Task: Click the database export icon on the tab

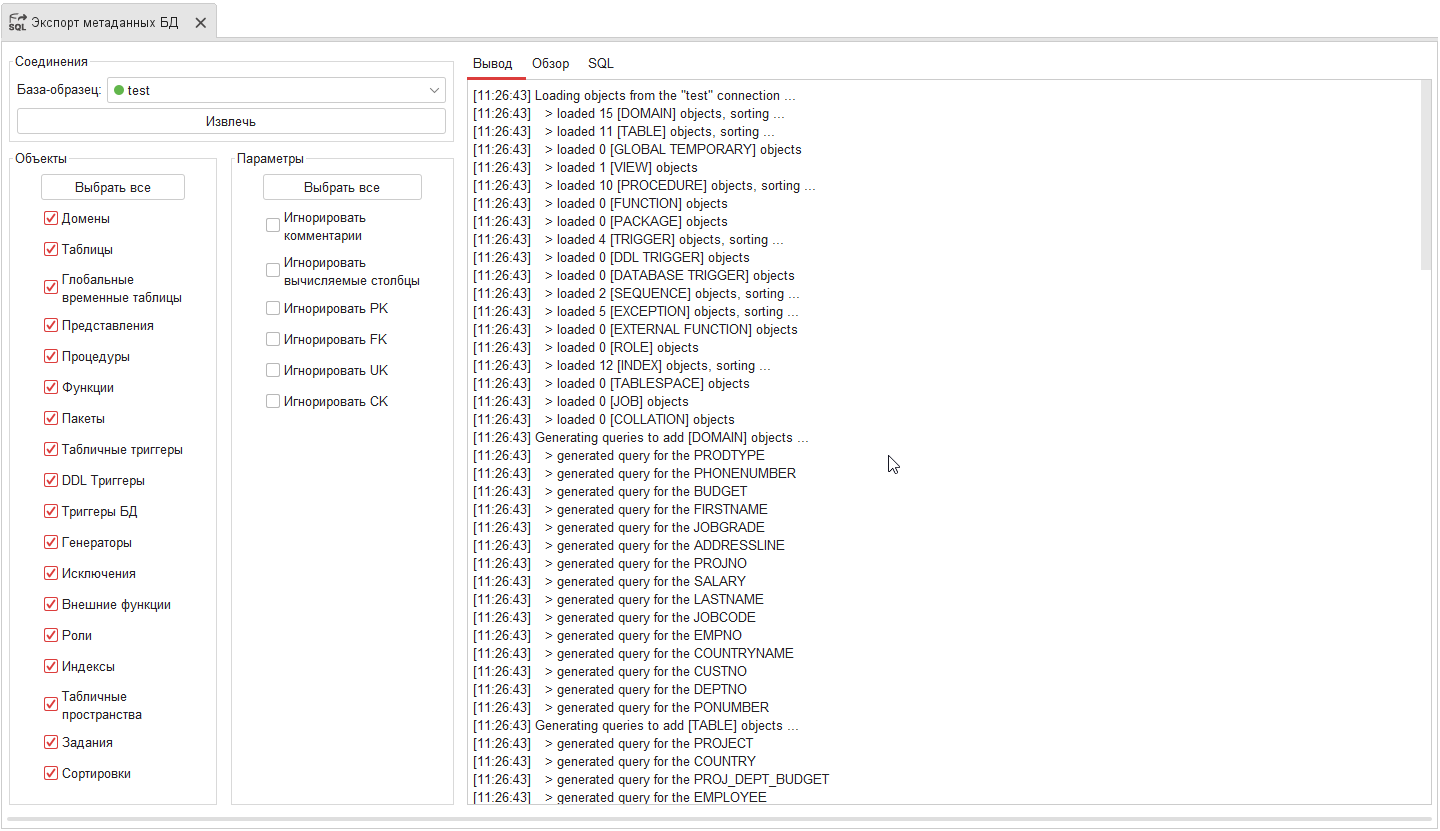Action: 17,20
